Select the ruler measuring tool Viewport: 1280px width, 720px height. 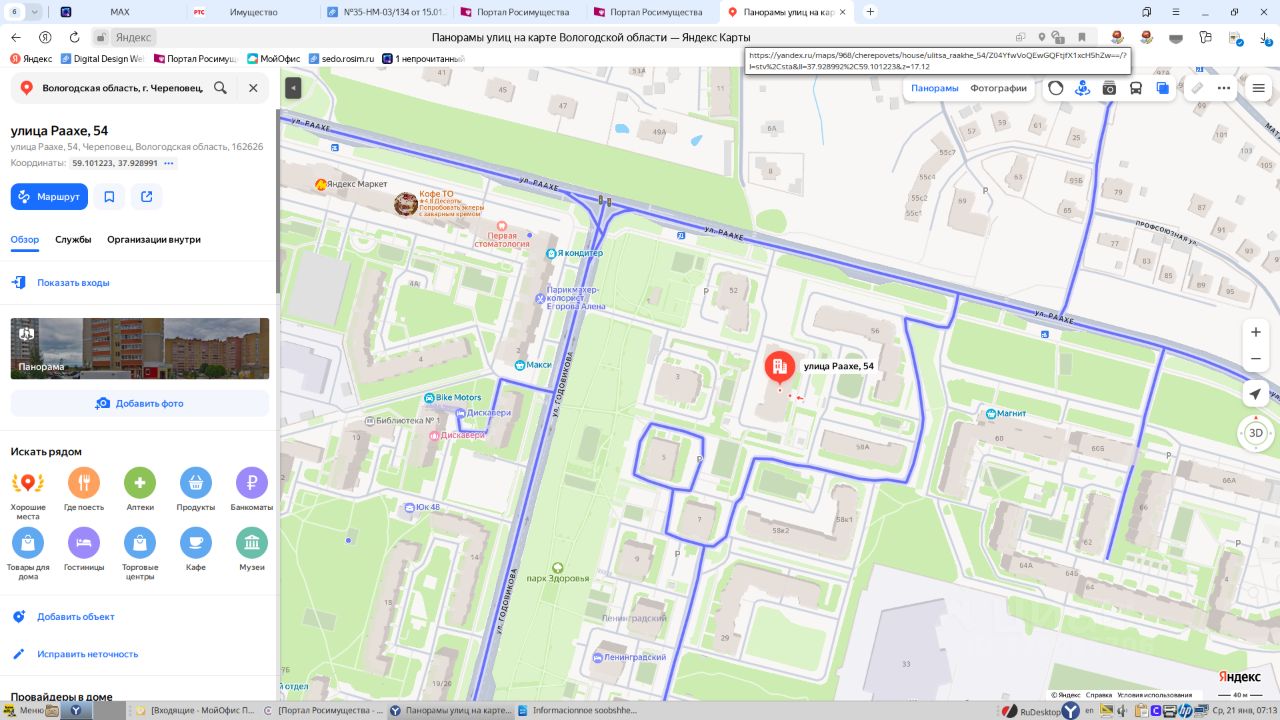click(1197, 88)
